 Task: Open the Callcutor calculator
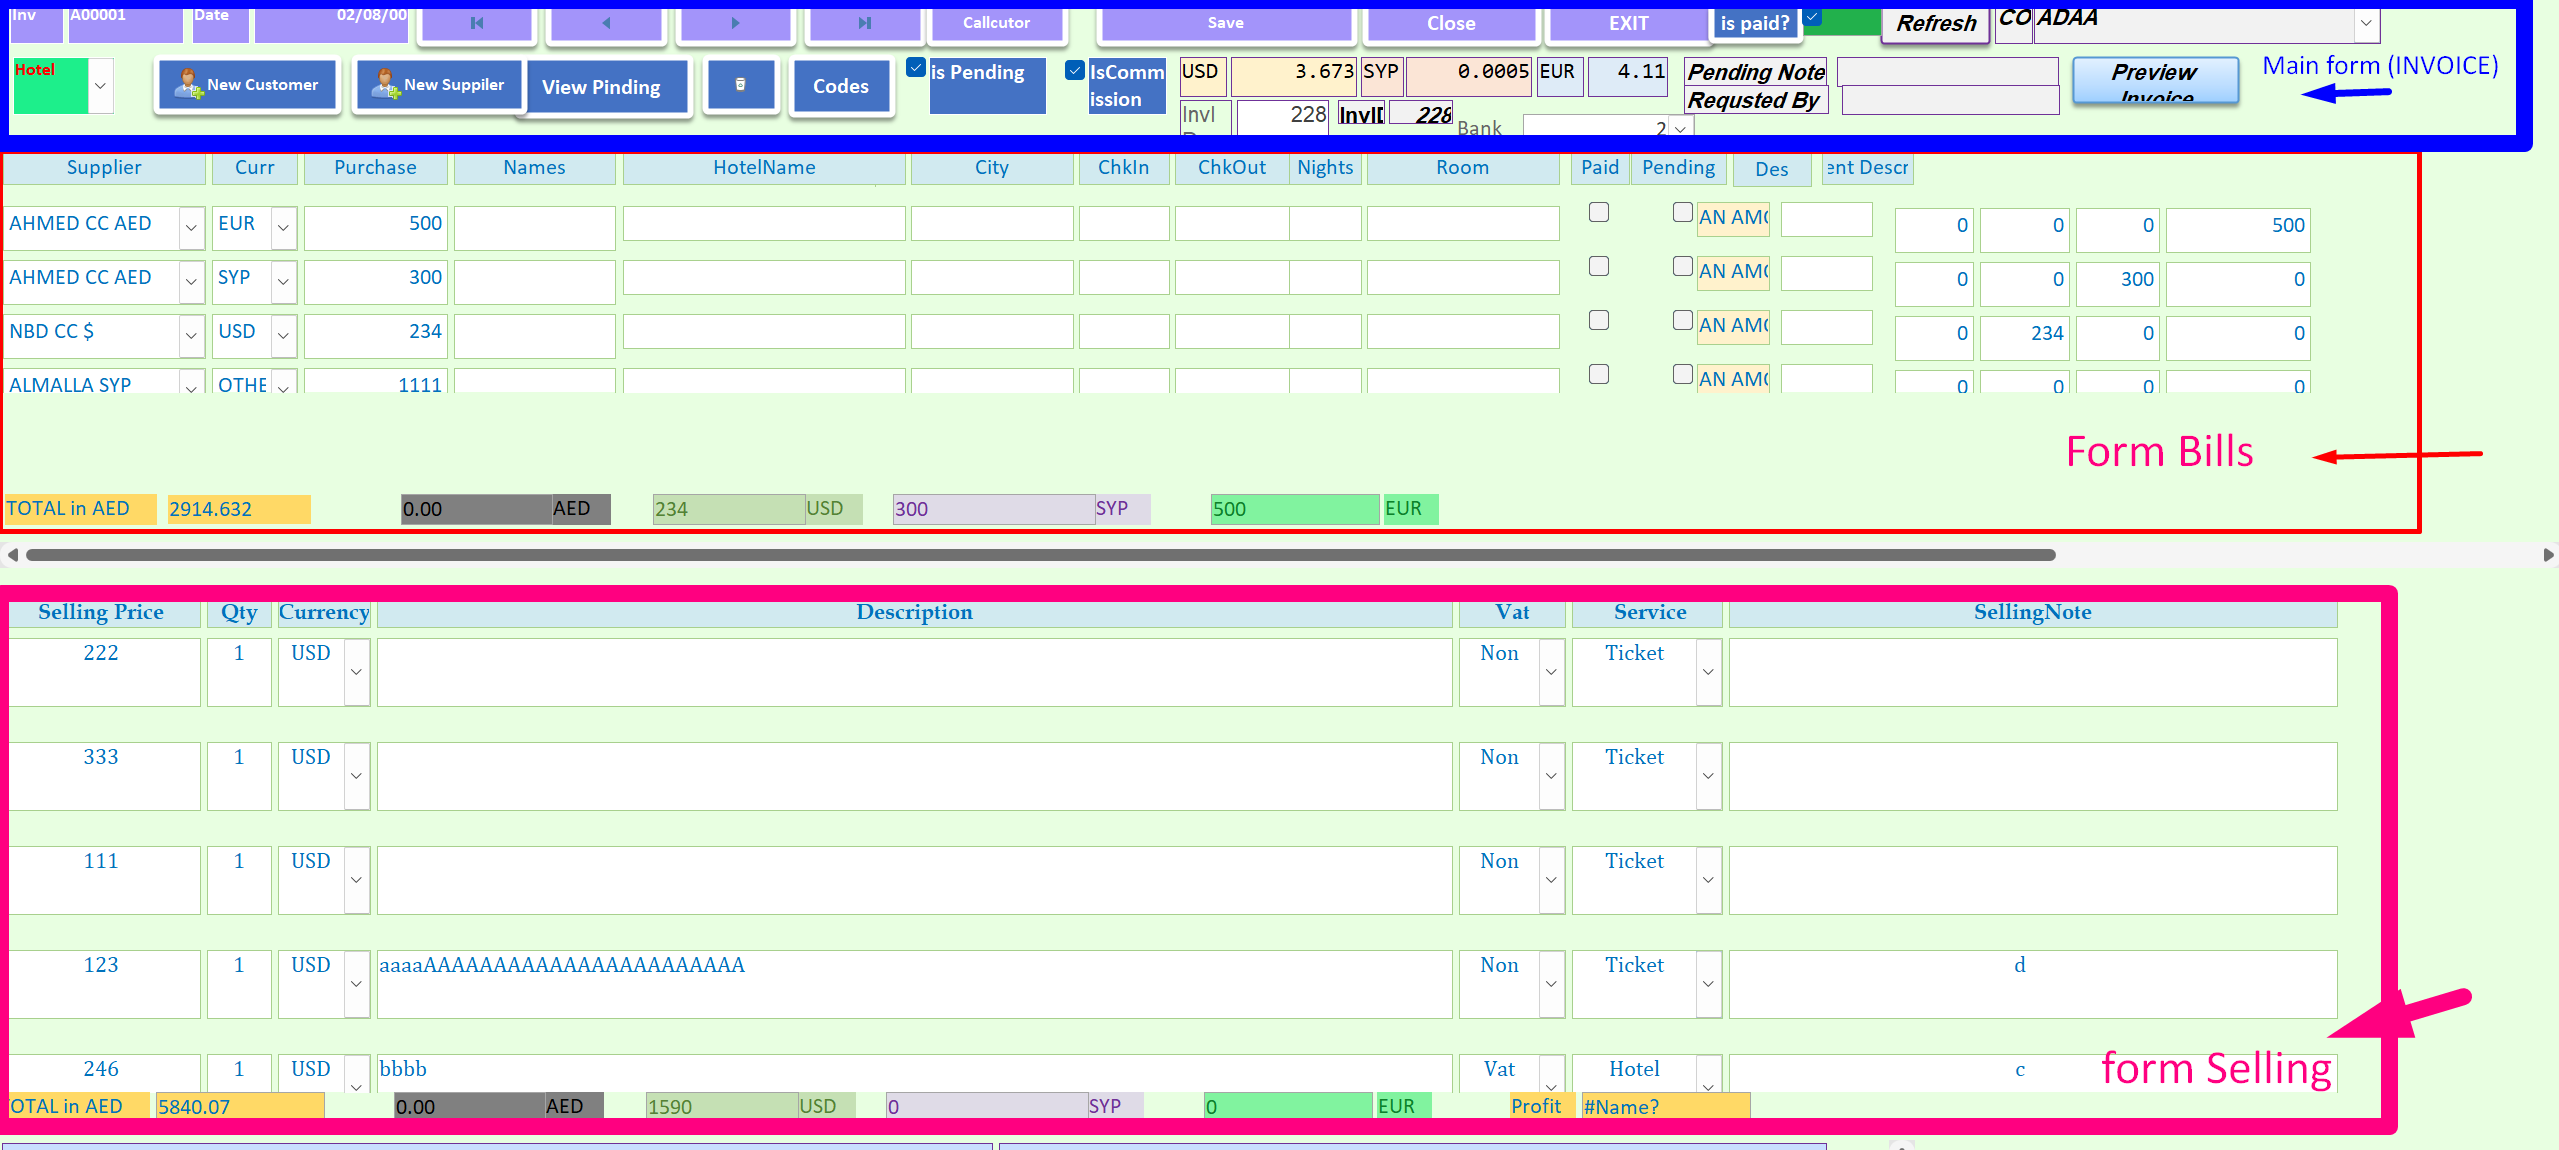pyautogui.click(x=996, y=23)
